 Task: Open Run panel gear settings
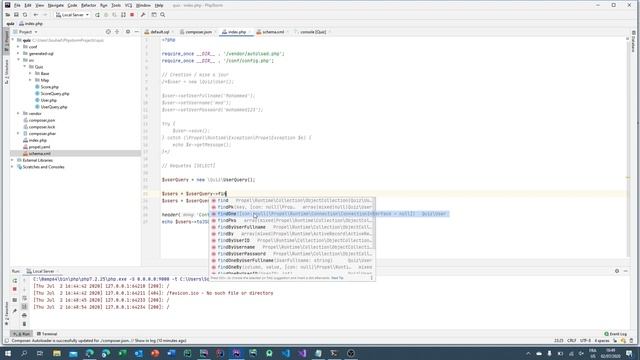617,271
